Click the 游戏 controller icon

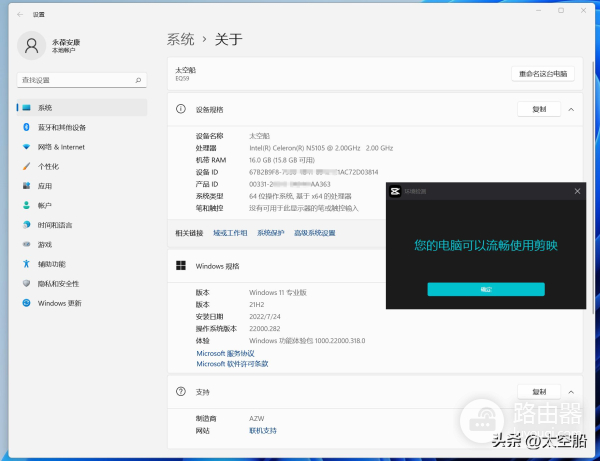click(x=26, y=244)
